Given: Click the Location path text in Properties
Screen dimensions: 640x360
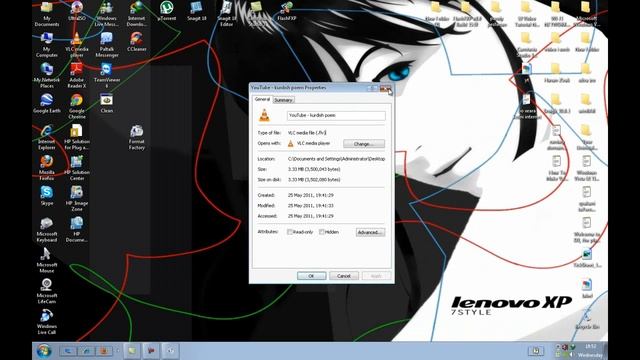Looking at the screenshot, I should (x=336, y=159).
